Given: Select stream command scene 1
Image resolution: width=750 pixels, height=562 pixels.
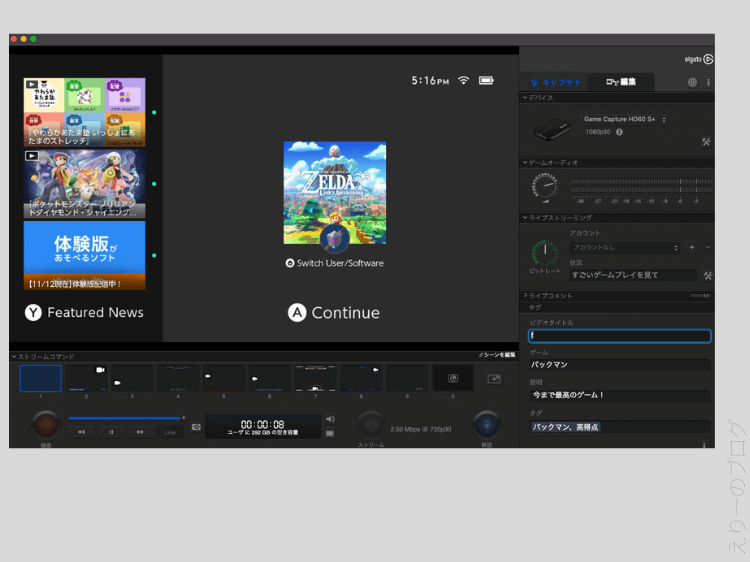Looking at the screenshot, I should tap(41, 378).
